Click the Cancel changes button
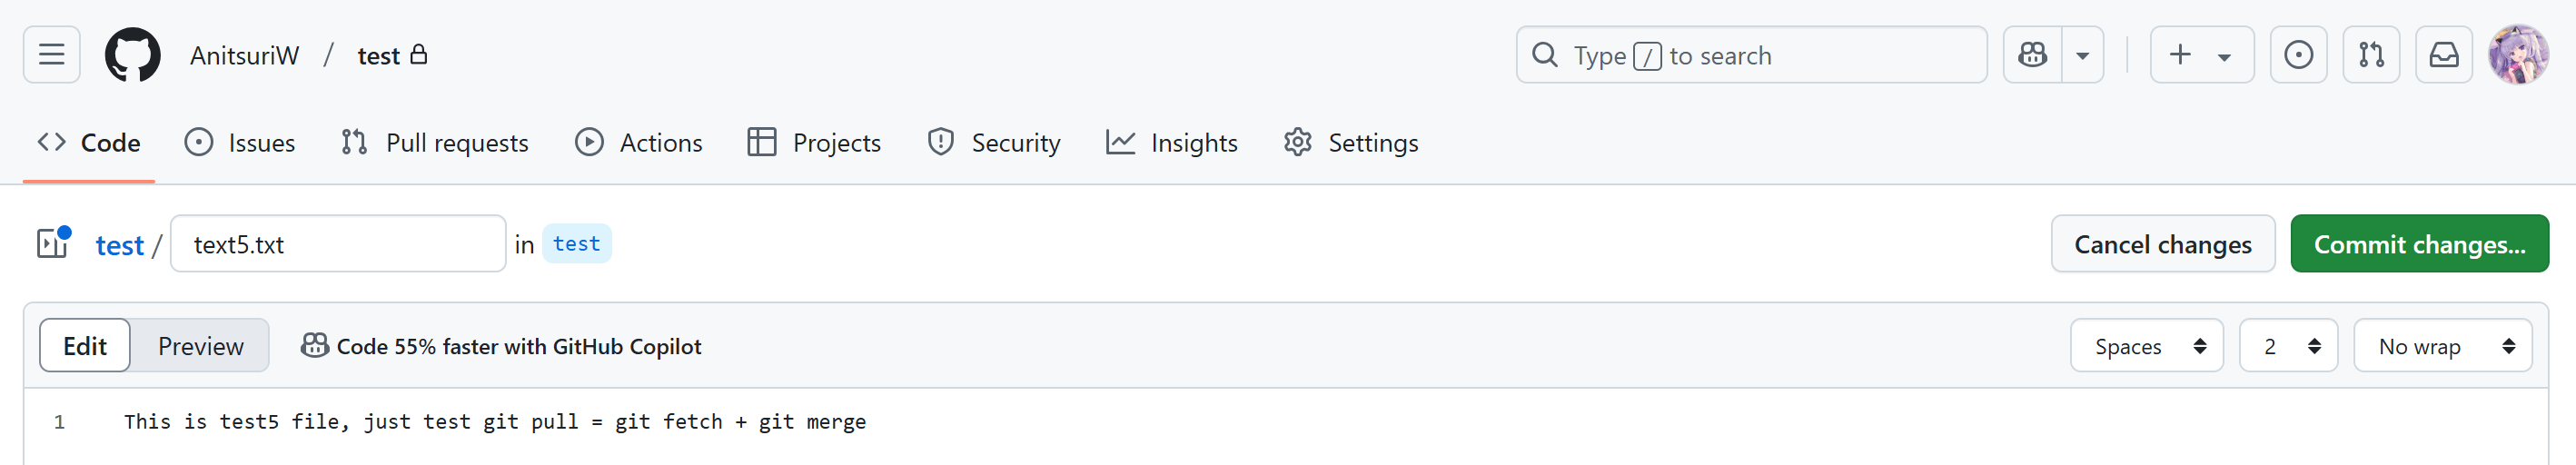 2162,244
